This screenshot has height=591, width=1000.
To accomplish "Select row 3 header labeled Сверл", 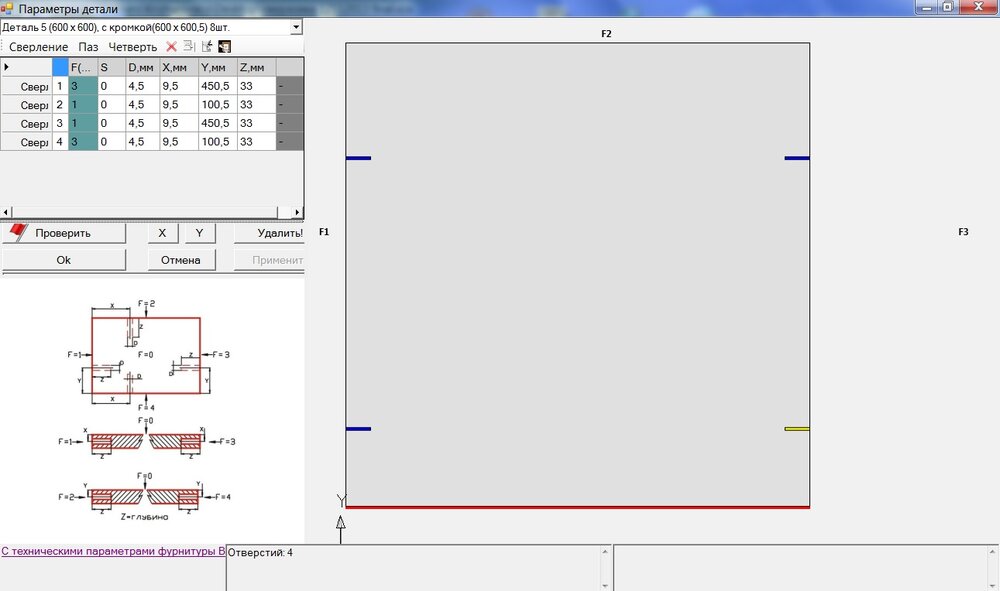I will (26, 123).
